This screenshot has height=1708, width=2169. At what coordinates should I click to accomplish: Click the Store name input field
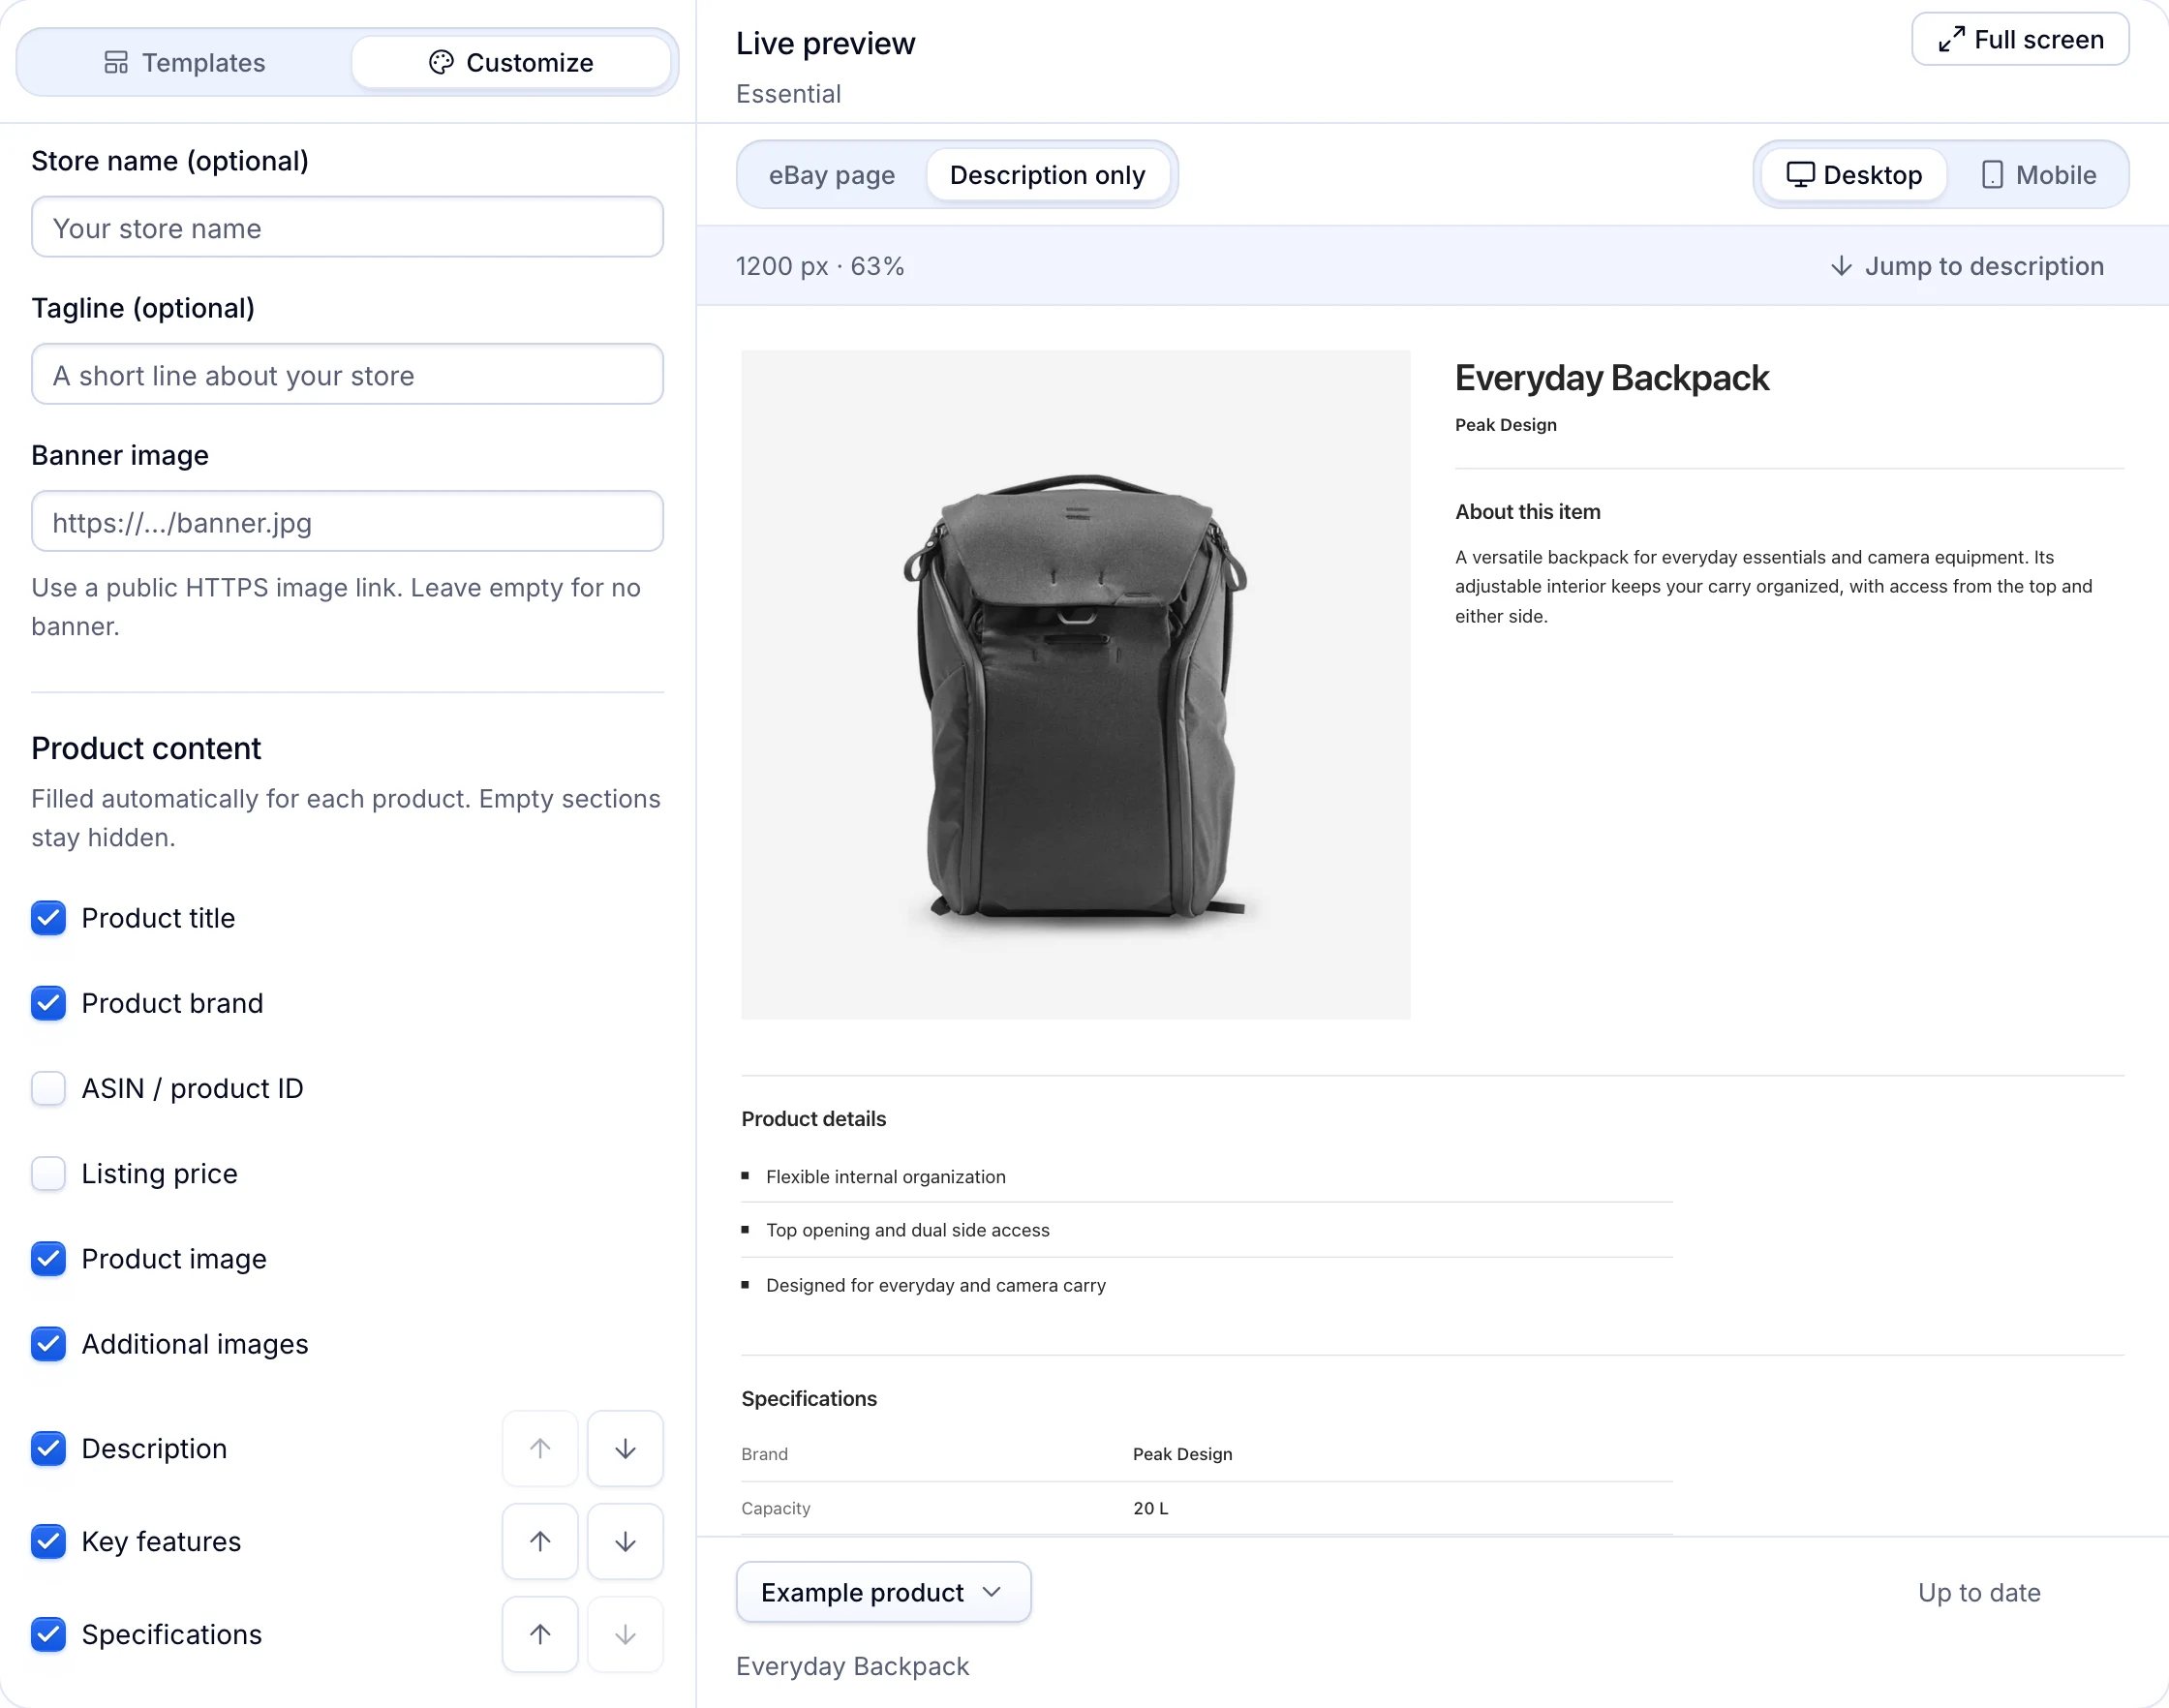[347, 227]
